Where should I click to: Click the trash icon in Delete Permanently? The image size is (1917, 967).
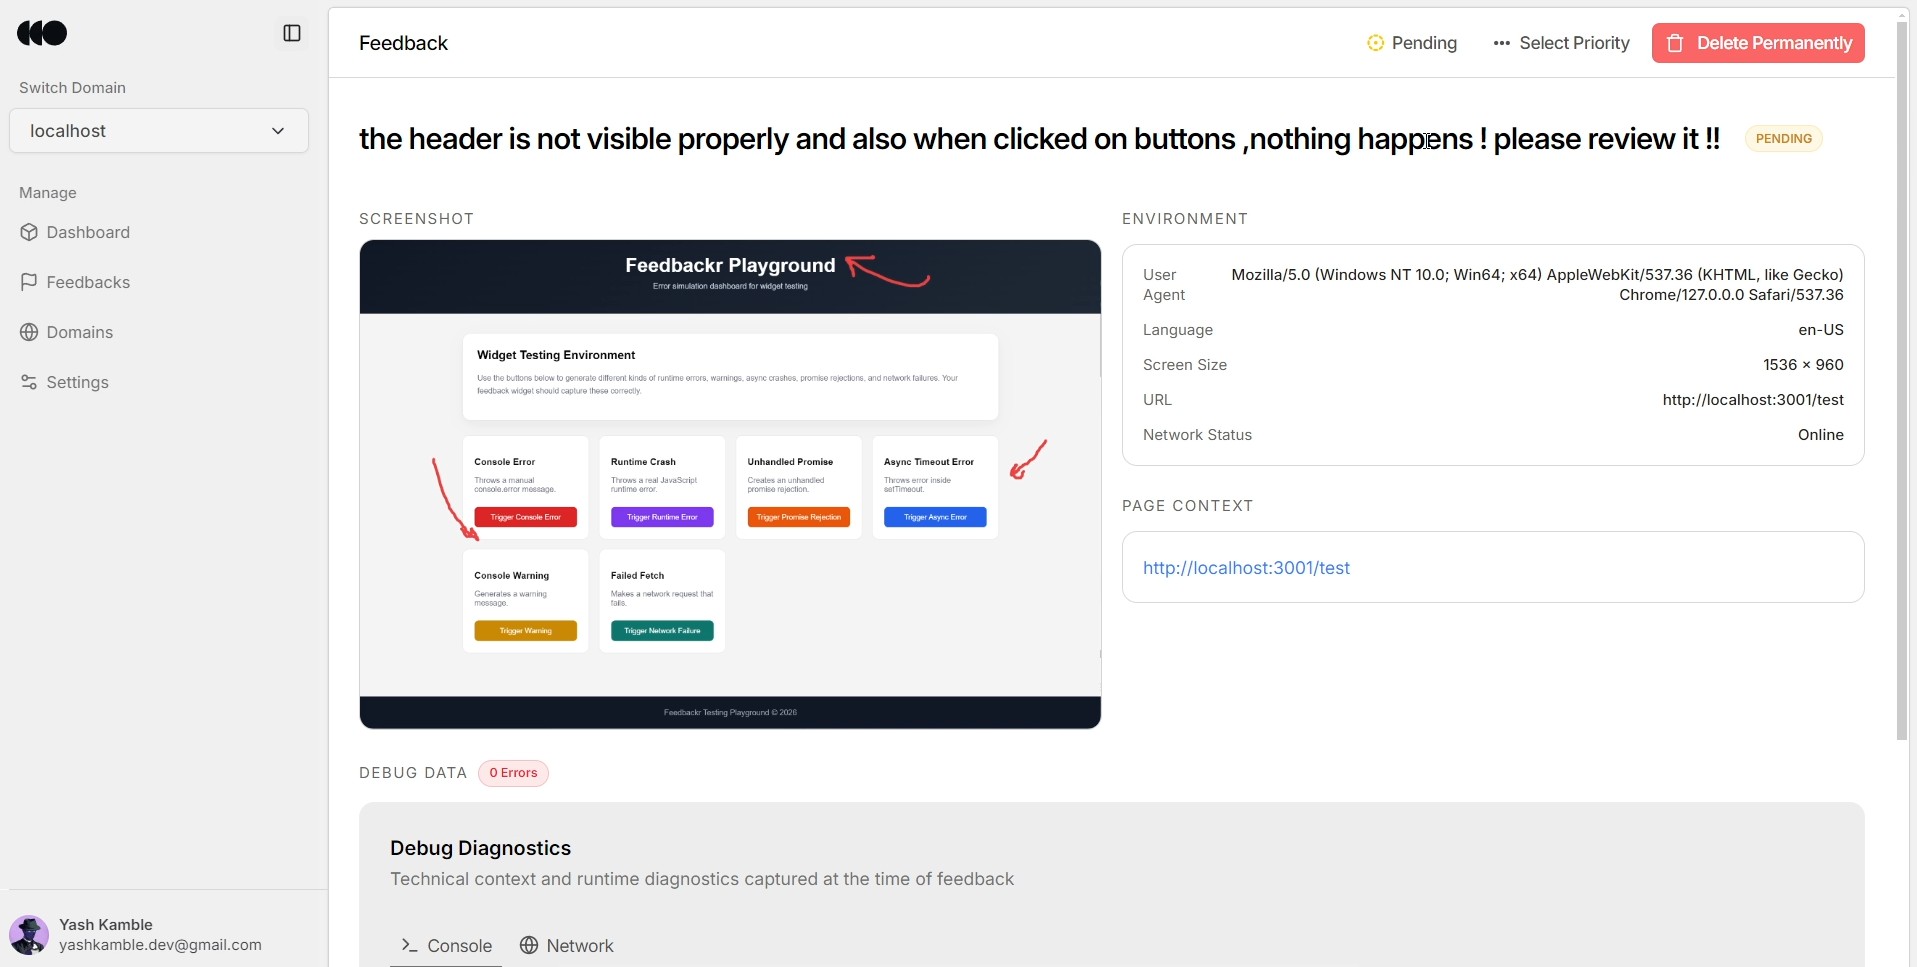pyautogui.click(x=1675, y=43)
